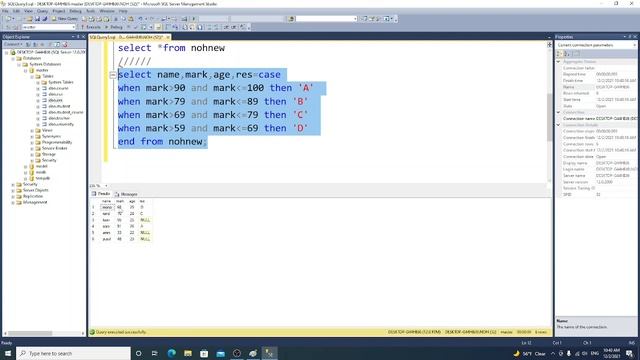Open the Window menu
Screen dimensions: 640x360
[x=107, y=11]
